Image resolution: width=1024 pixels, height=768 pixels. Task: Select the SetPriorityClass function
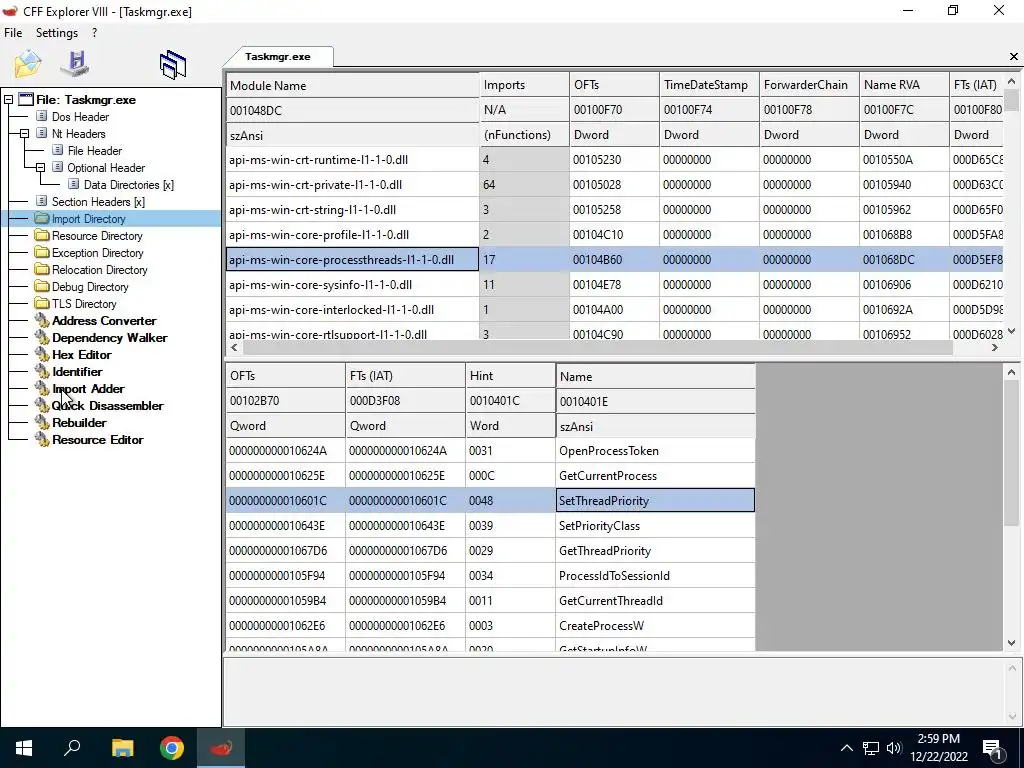tap(655, 526)
